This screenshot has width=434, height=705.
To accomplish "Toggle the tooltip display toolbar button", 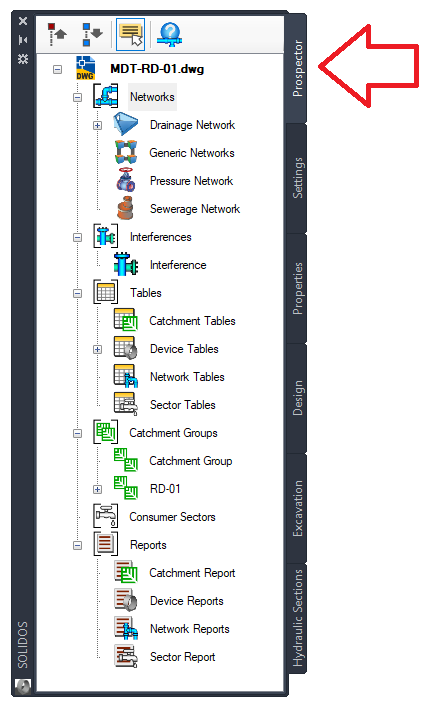I will click(x=130, y=35).
